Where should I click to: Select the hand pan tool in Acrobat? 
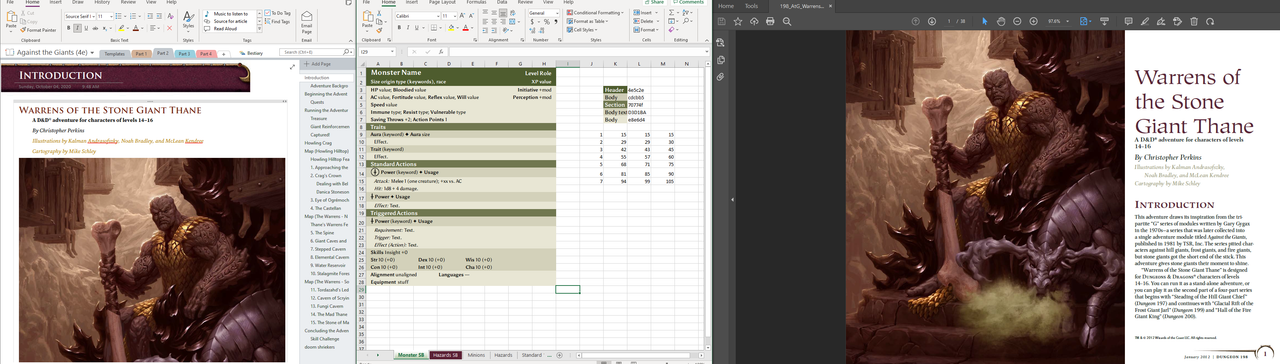(x=1001, y=21)
